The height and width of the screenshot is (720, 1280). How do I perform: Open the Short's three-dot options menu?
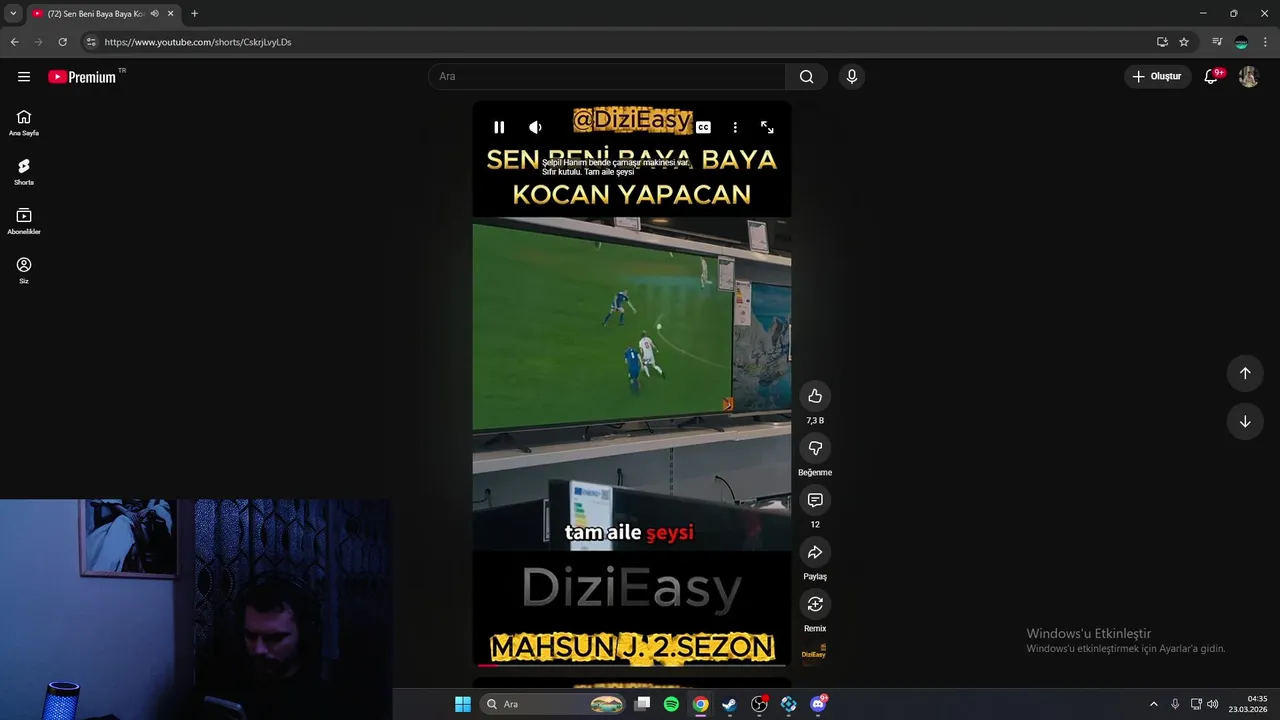point(735,127)
